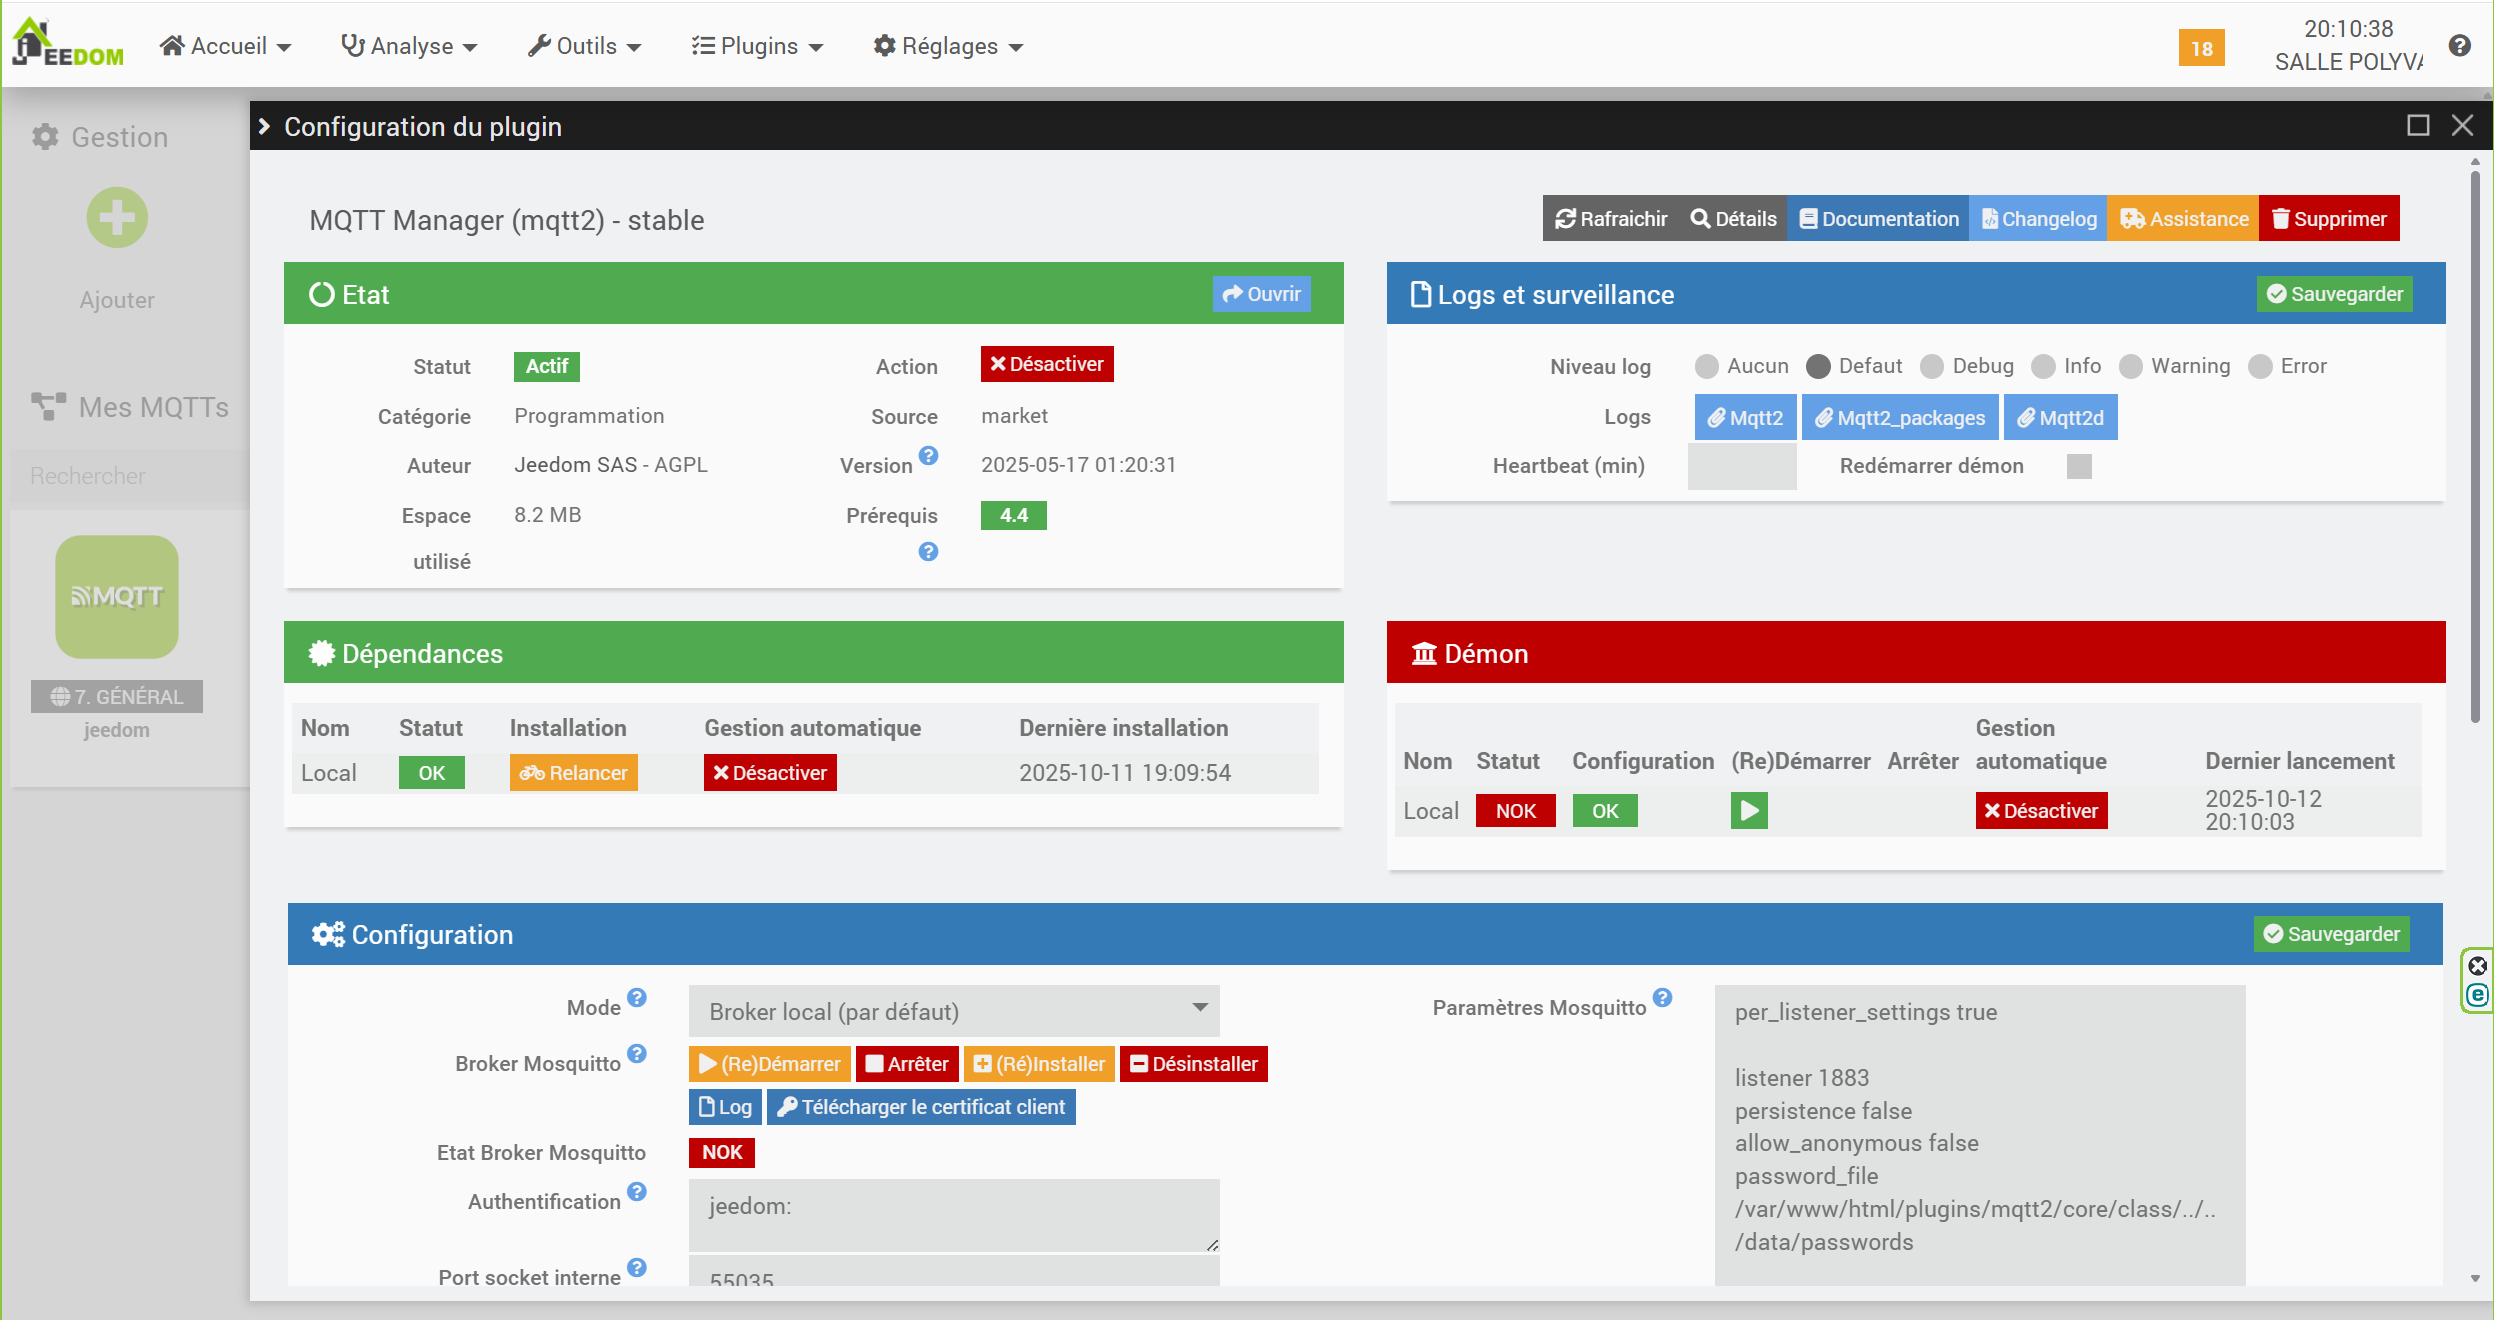Click the help icon next to Version

pyautogui.click(x=928, y=456)
